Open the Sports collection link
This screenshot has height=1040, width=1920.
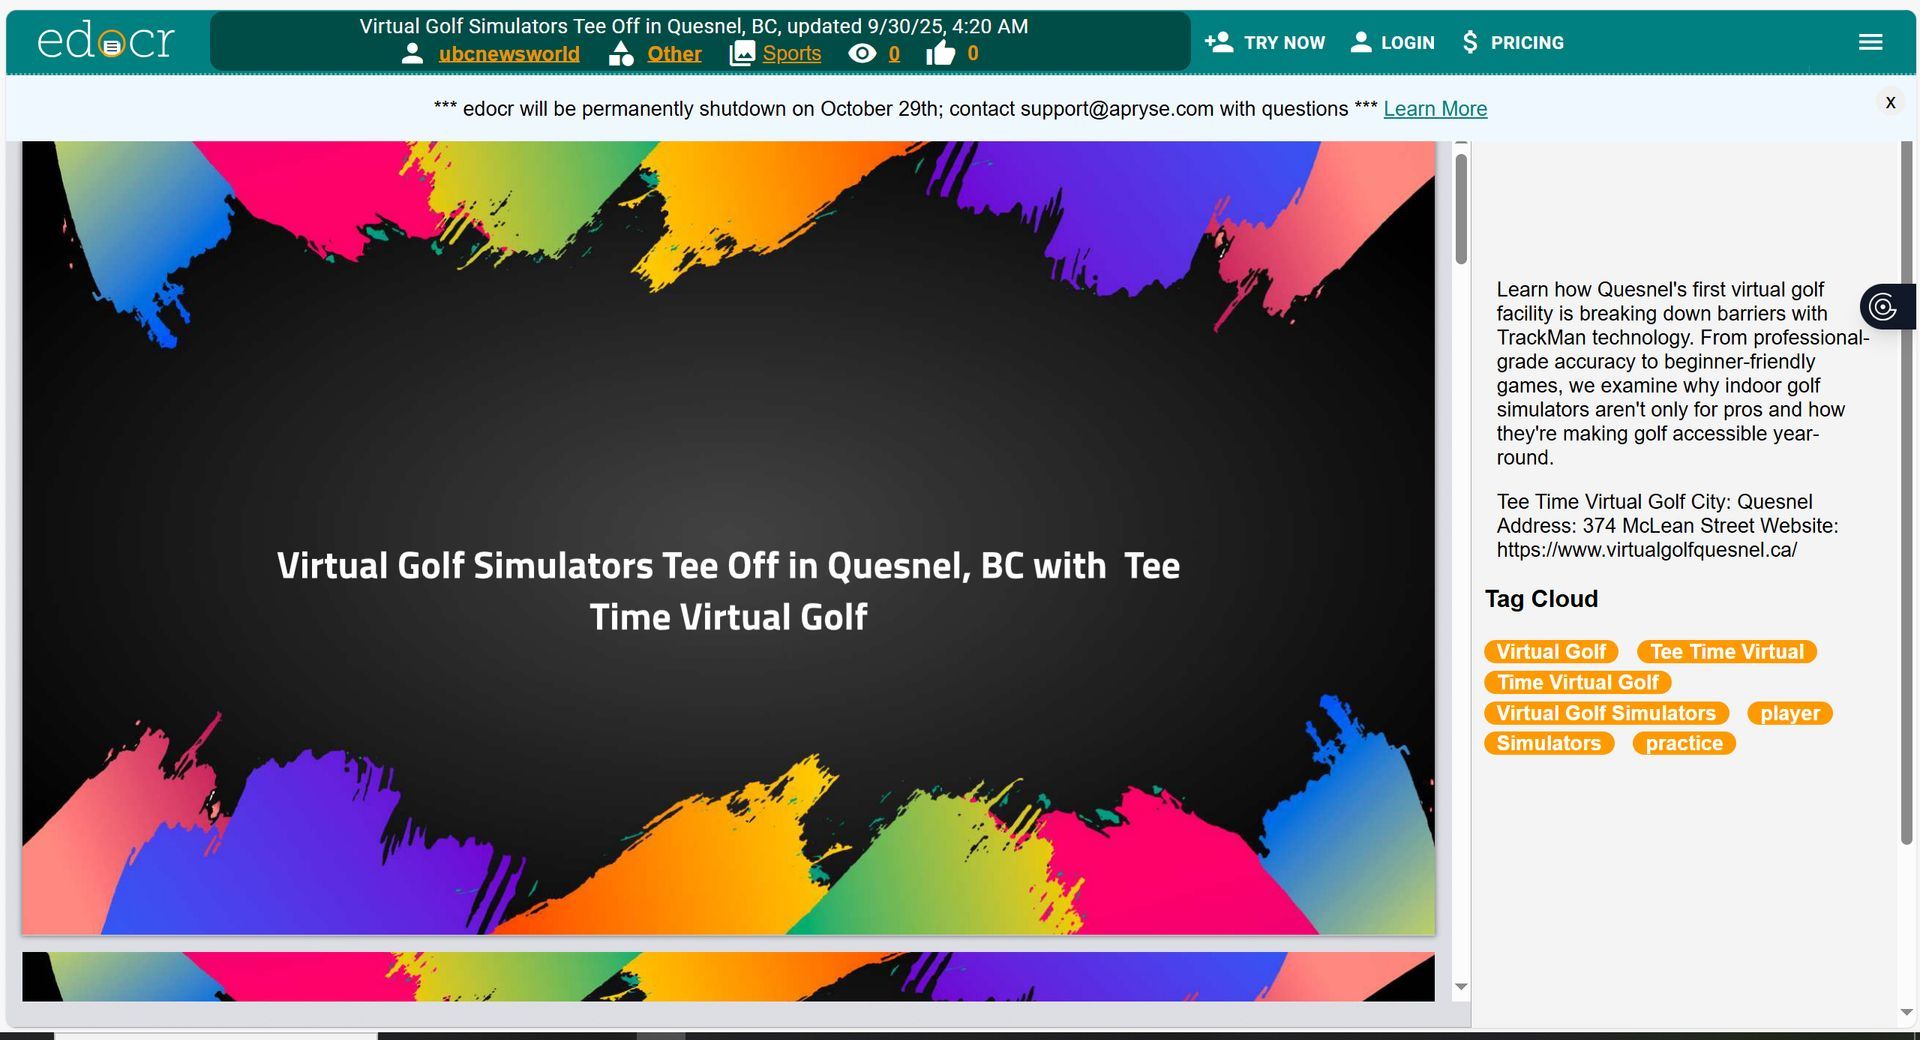tap(792, 54)
